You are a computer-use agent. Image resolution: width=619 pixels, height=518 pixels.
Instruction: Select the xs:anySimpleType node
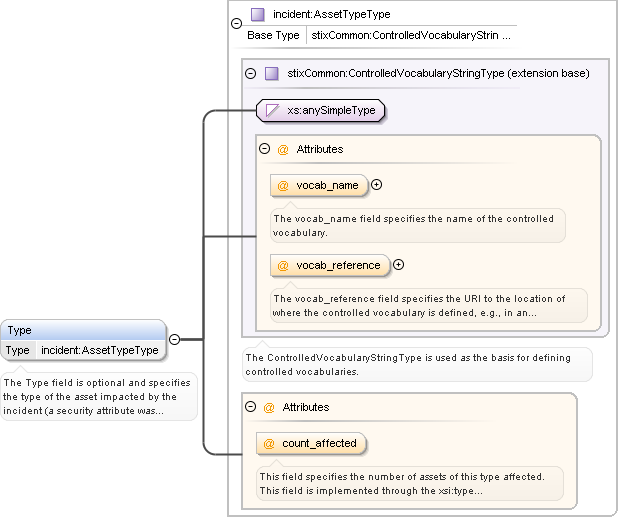coord(330,110)
